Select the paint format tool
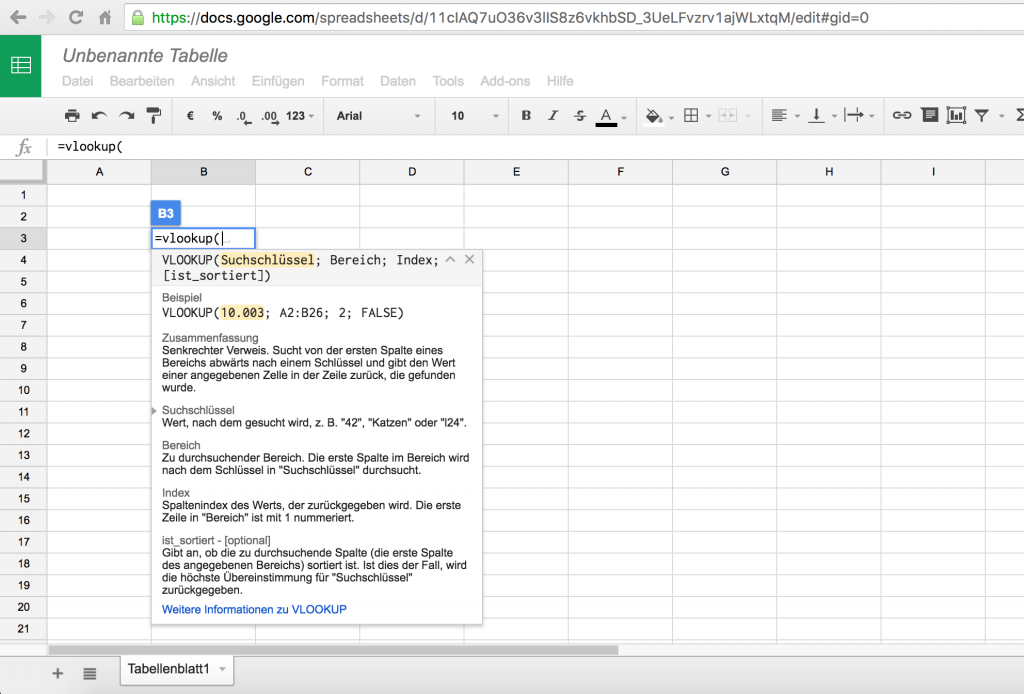This screenshot has height=694, width=1024. pos(154,115)
